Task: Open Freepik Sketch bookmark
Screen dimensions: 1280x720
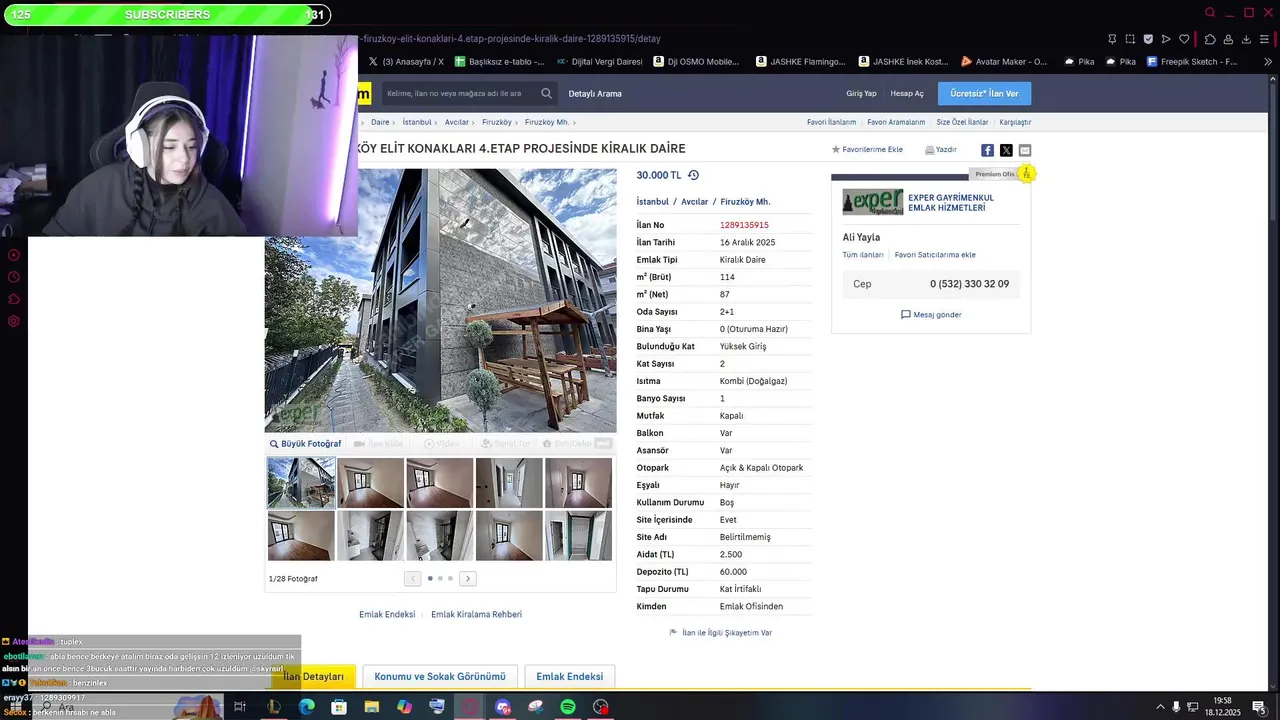Action: [x=1192, y=61]
